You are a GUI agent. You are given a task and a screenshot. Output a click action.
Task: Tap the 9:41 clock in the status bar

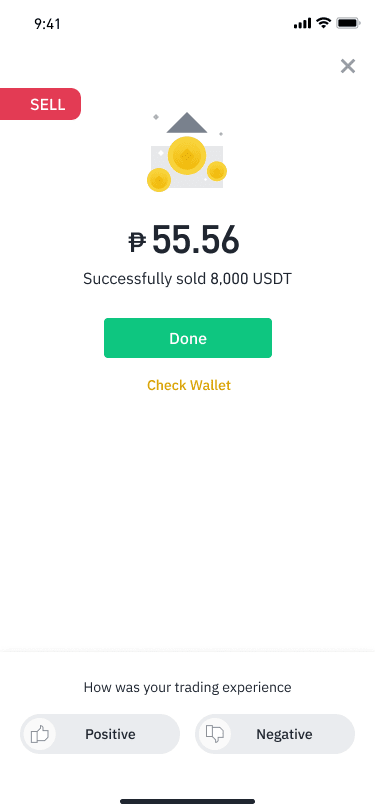pyautogui.click(x=48, y=24)
